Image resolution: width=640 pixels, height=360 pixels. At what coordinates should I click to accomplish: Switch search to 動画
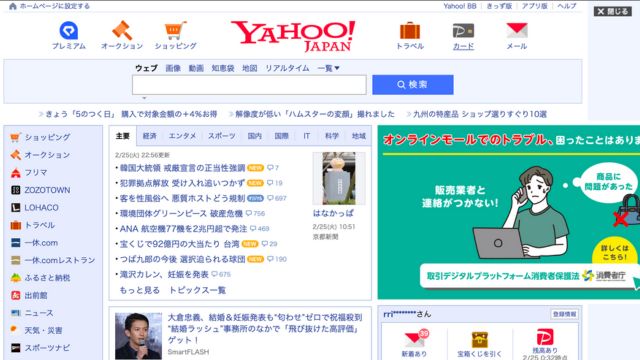(196, 68)
